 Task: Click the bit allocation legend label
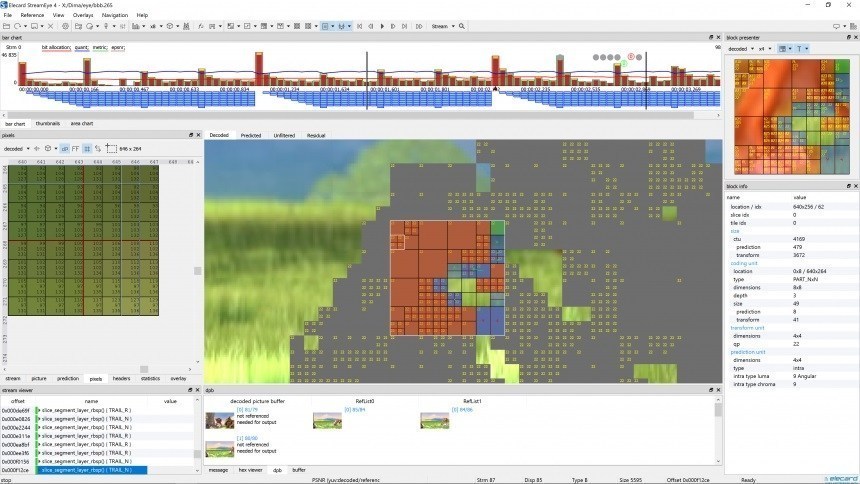(56, 46)
